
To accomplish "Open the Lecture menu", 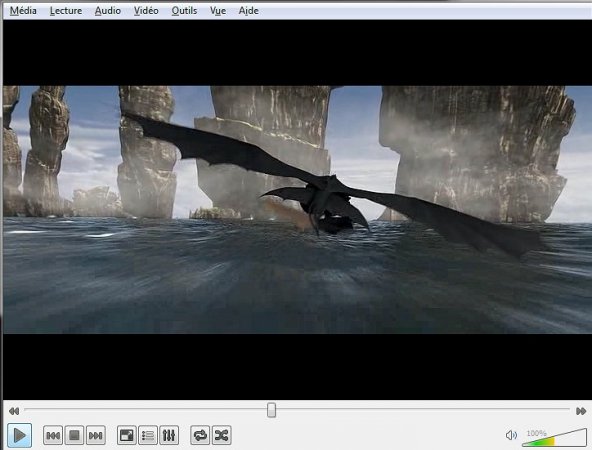I will (x=66, y=11).
